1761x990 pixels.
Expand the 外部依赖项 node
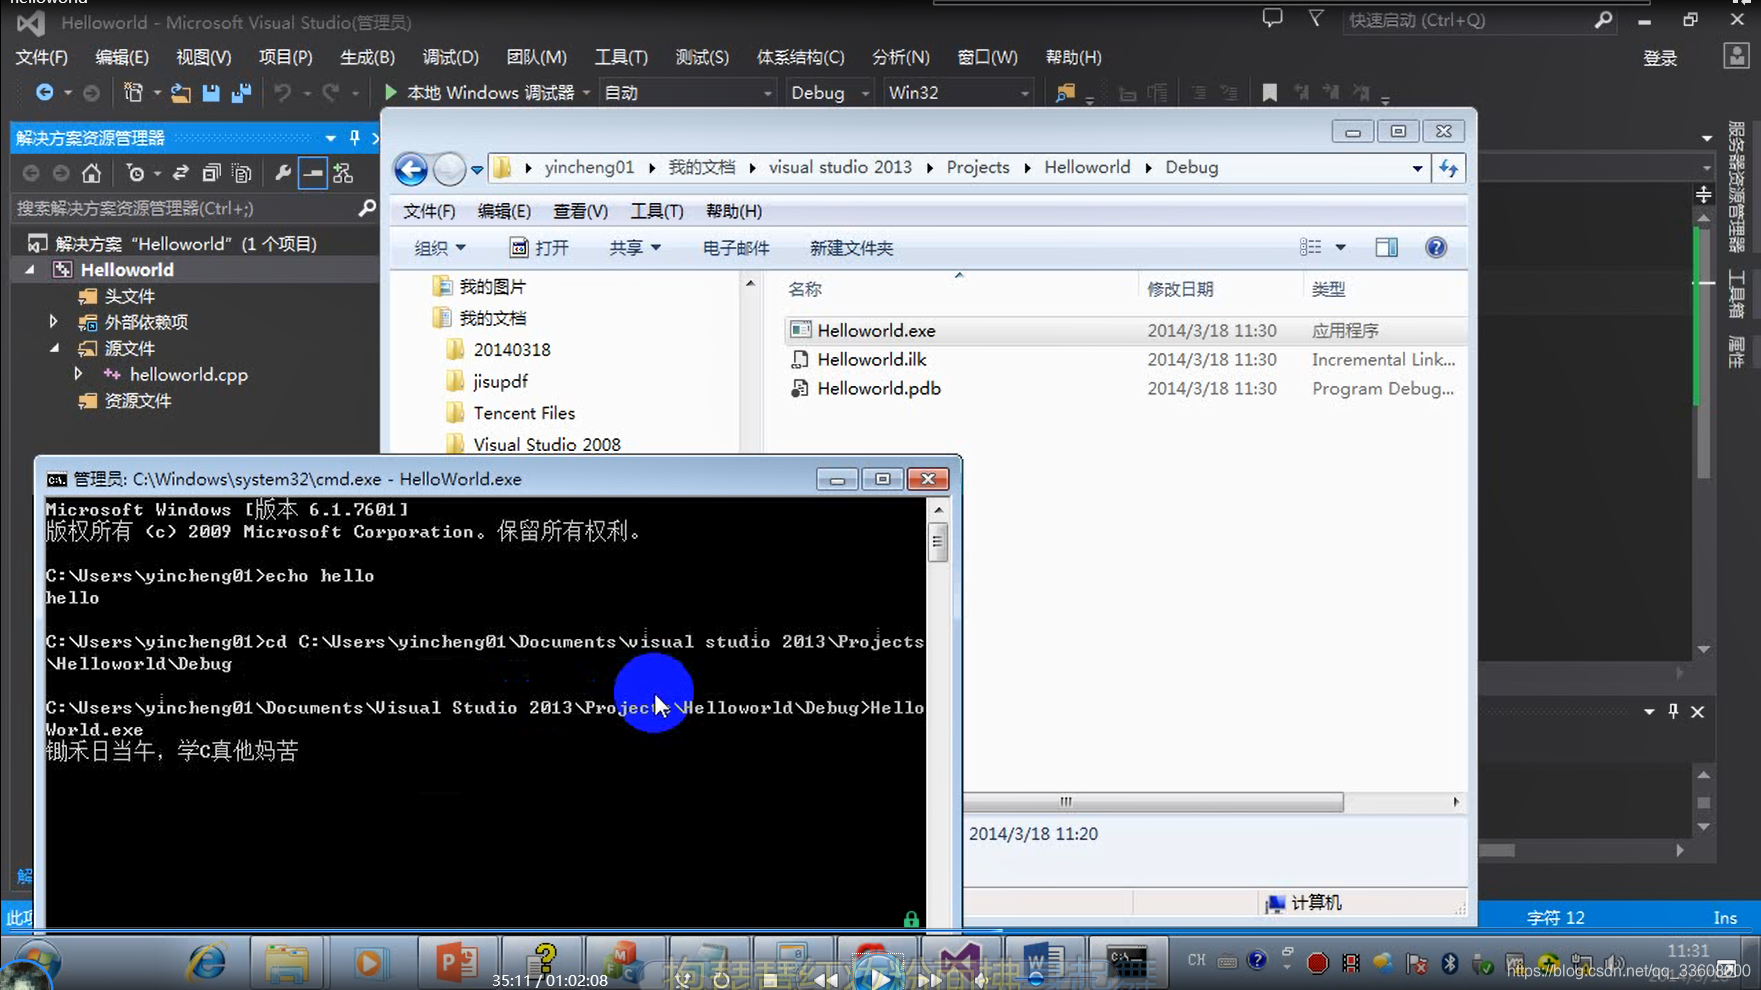tap(53, 322)
